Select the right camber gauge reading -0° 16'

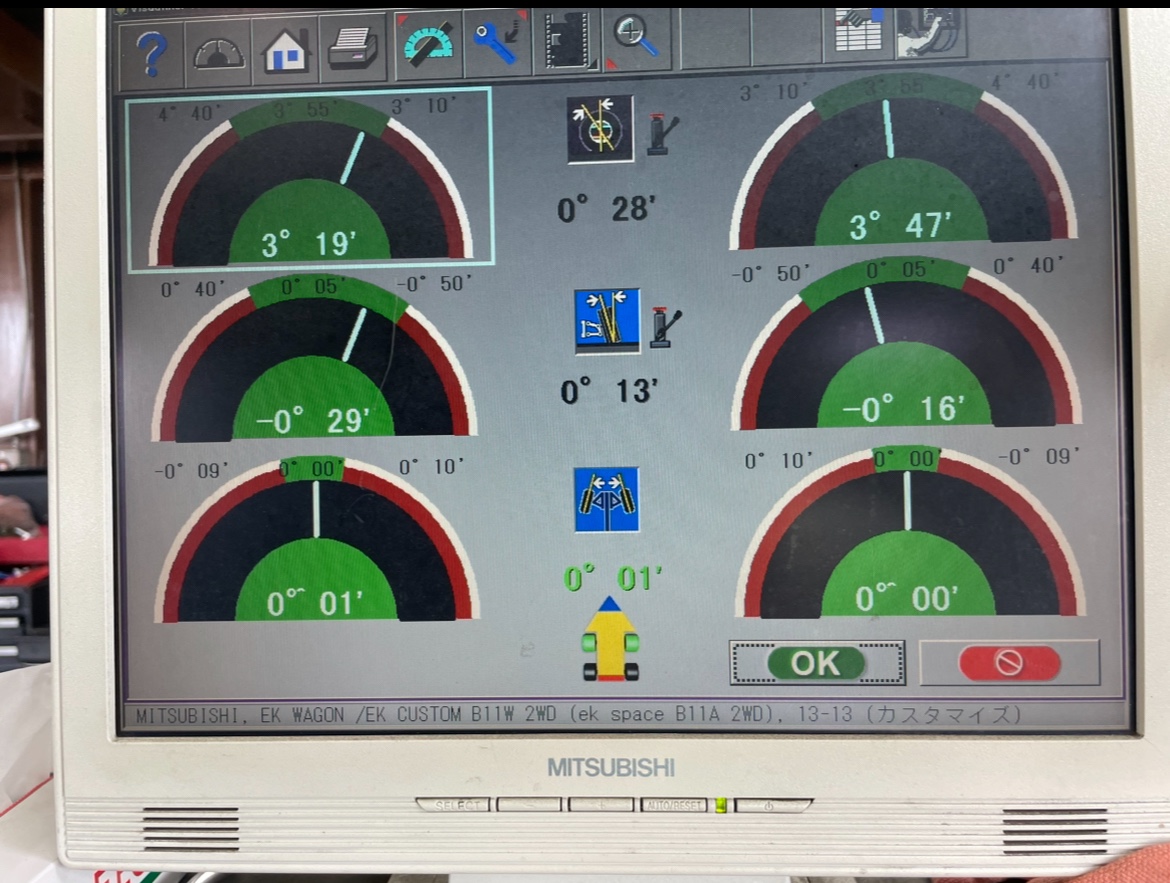pyautogui.click(x=905, y=350)
